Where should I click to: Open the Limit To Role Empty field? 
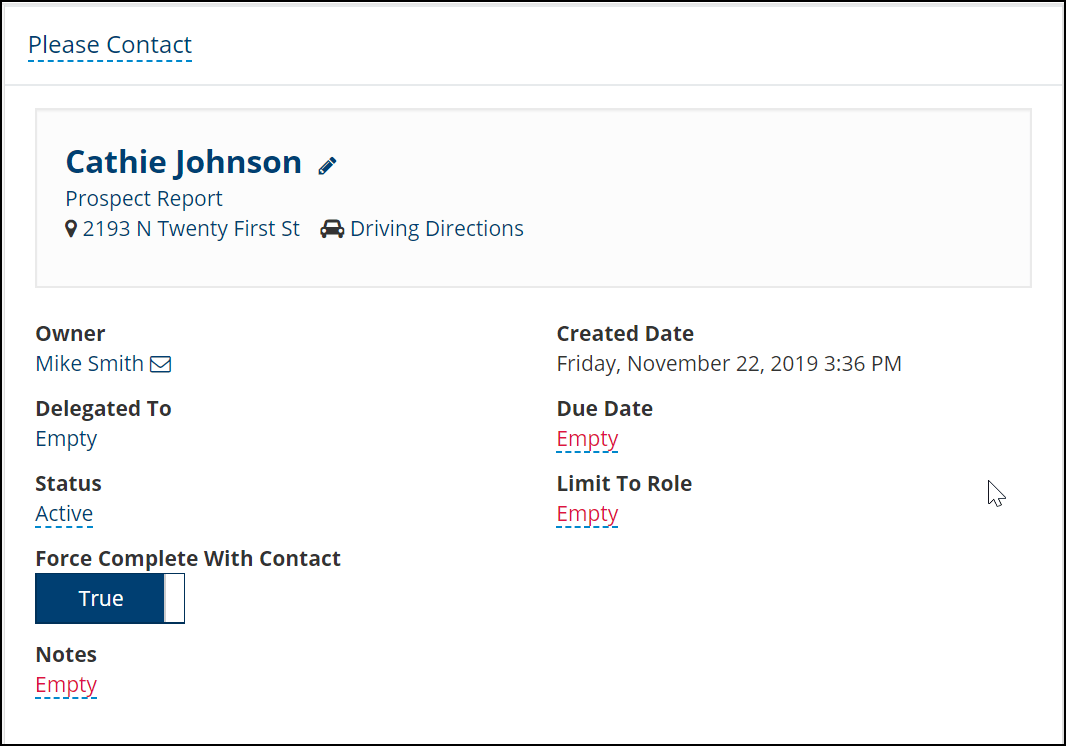click(x=587, y=513)
